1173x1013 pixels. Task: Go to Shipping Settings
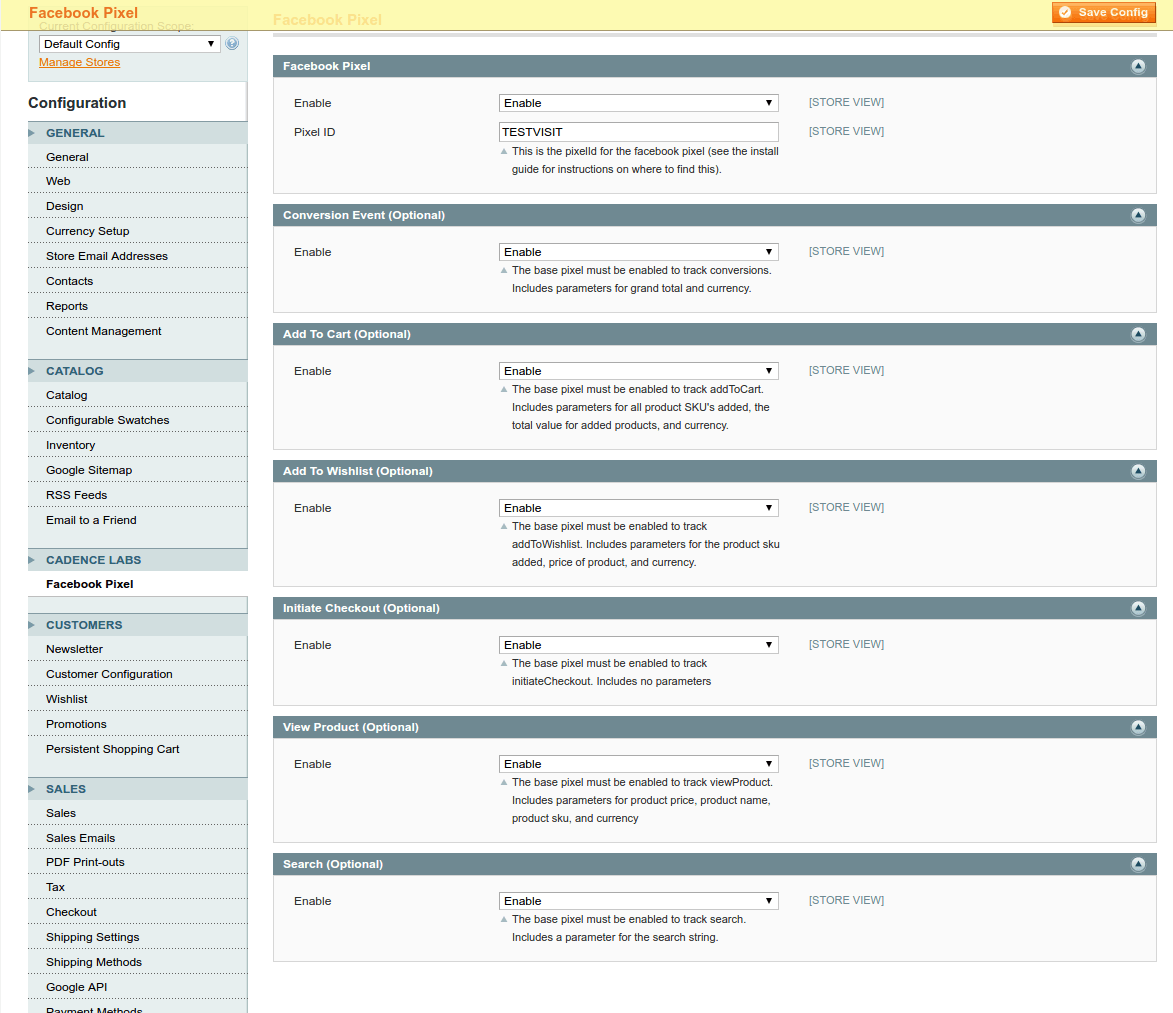[x=138, y=937]
